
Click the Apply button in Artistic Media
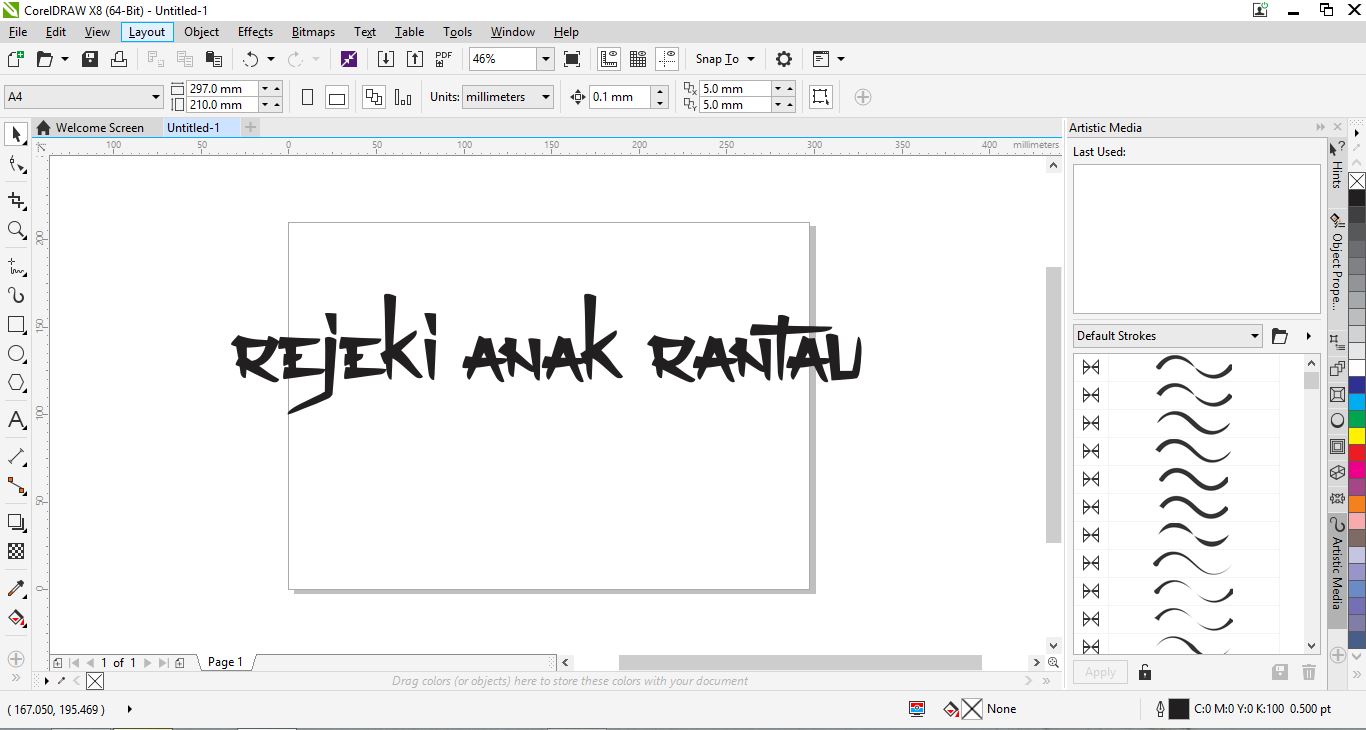(x=1099, y=672)
